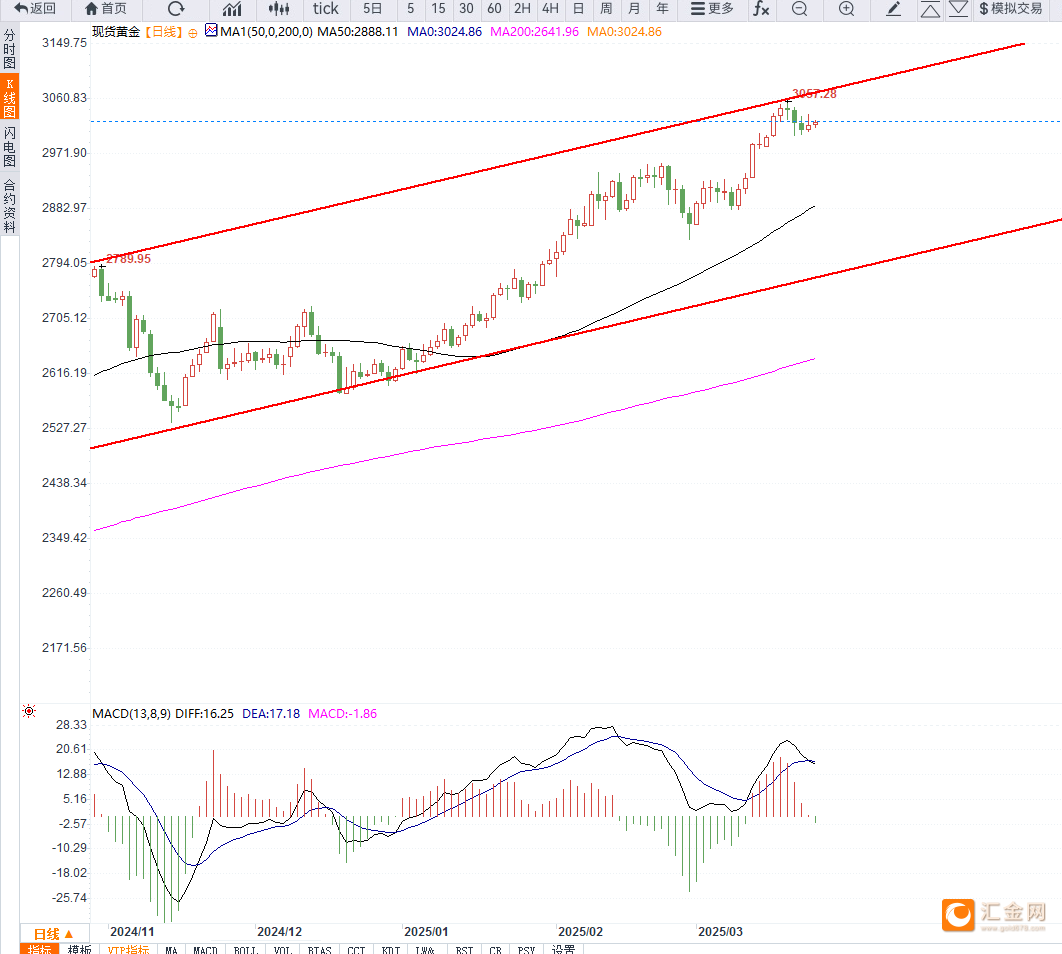Choose the 60-minute timeframe

(x=494, y=9)
